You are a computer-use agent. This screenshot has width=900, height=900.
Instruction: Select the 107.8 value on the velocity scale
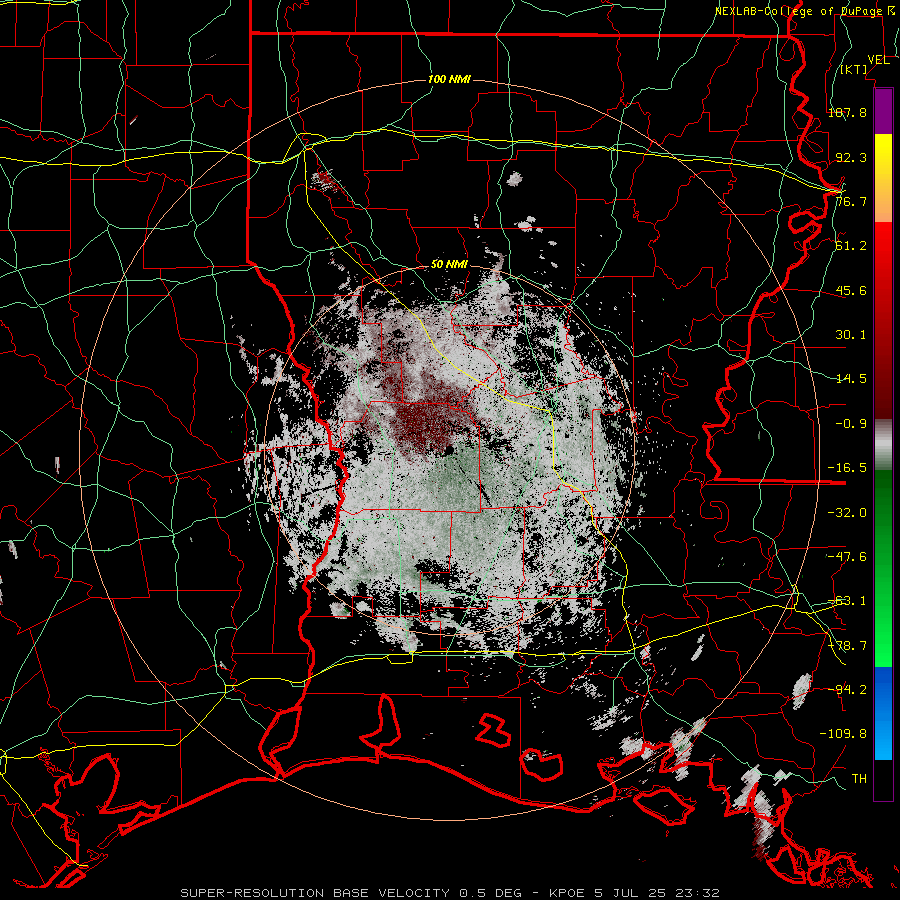coord(847,112)
